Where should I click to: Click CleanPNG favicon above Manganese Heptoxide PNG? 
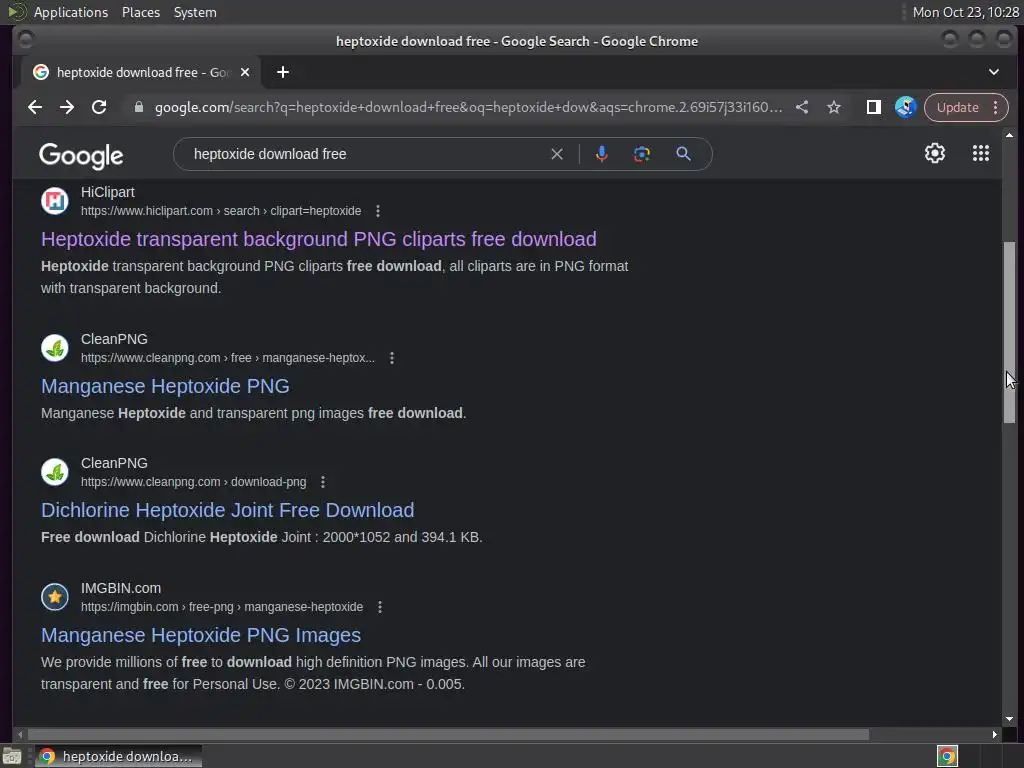[55, 347]
